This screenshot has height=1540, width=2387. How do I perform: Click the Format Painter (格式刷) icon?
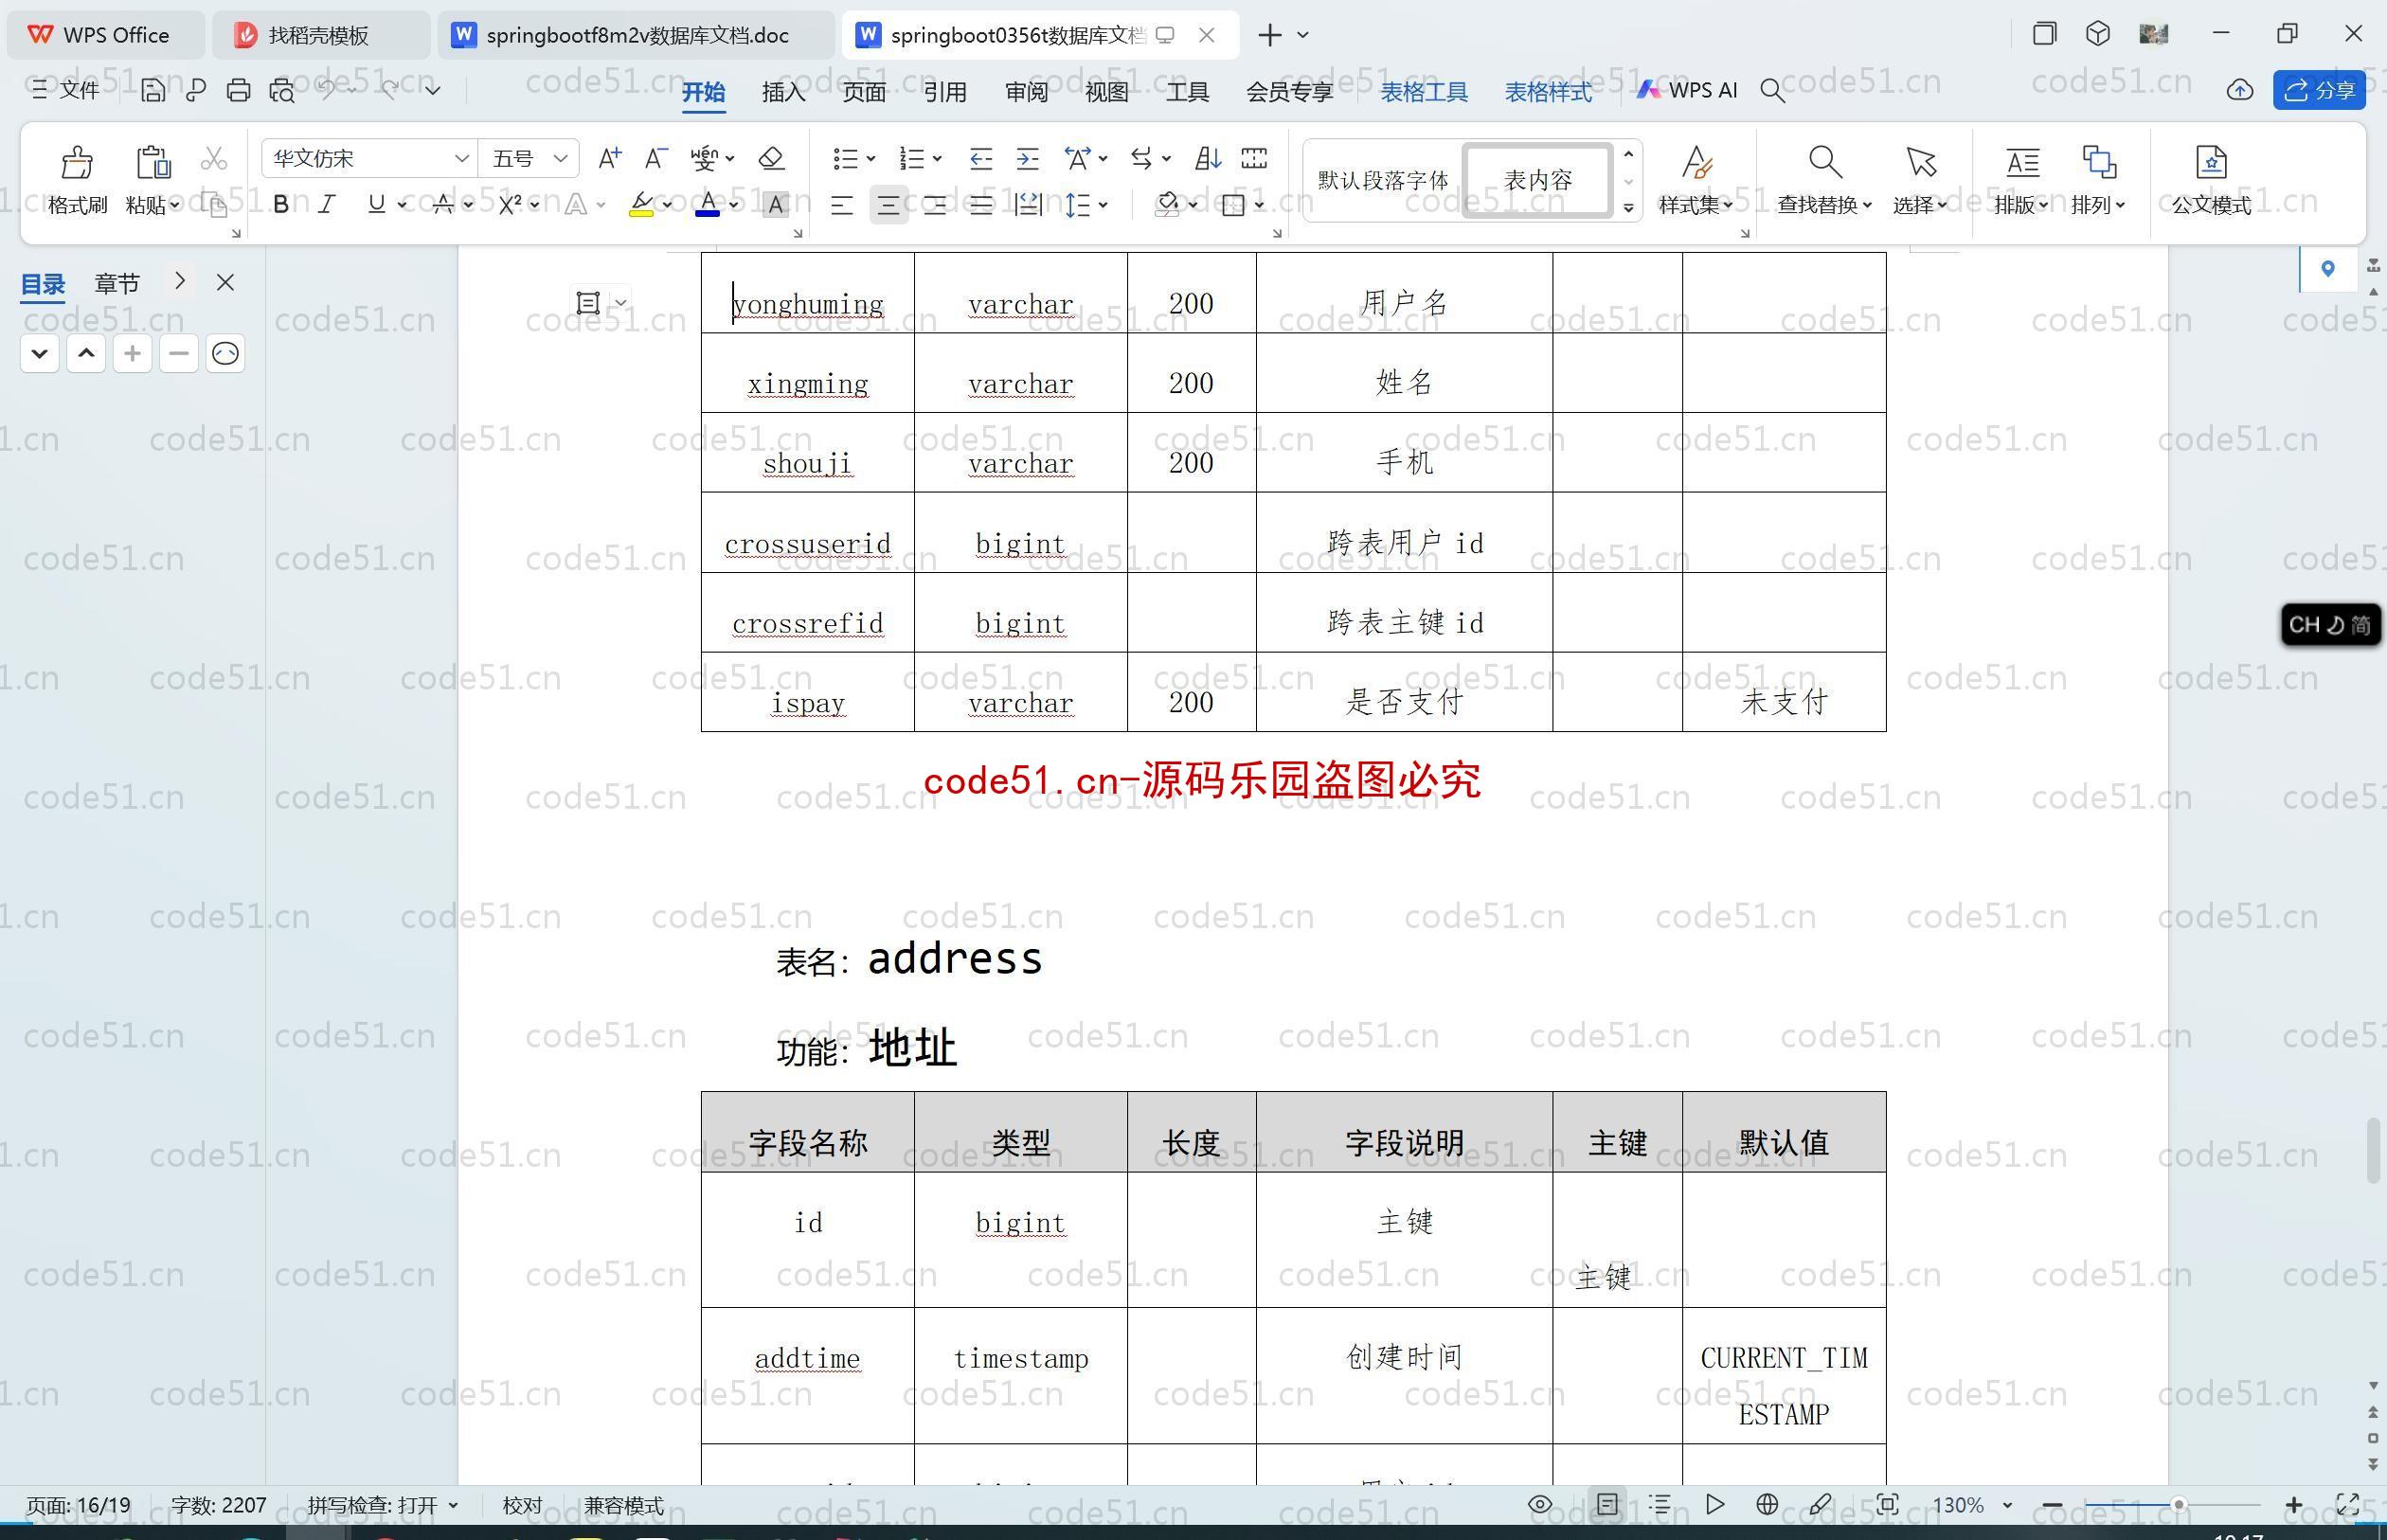(x=77, y=162)
